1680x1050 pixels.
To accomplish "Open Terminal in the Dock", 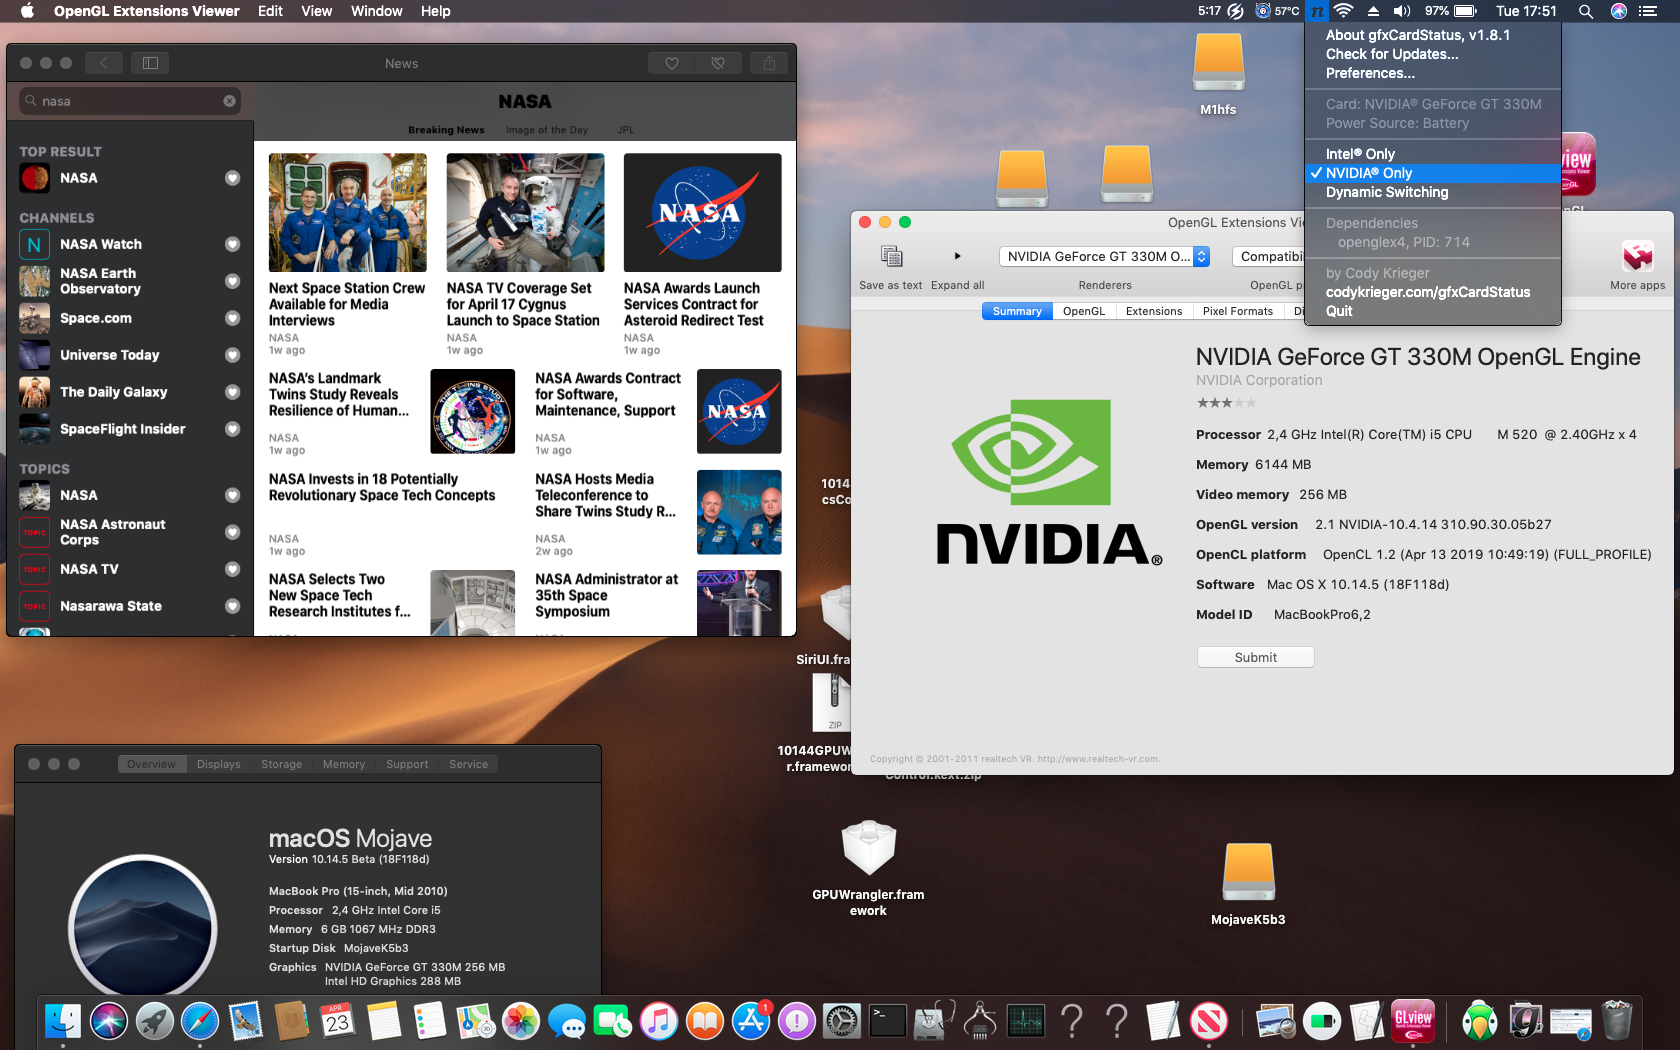I will tap(887, 1021).
